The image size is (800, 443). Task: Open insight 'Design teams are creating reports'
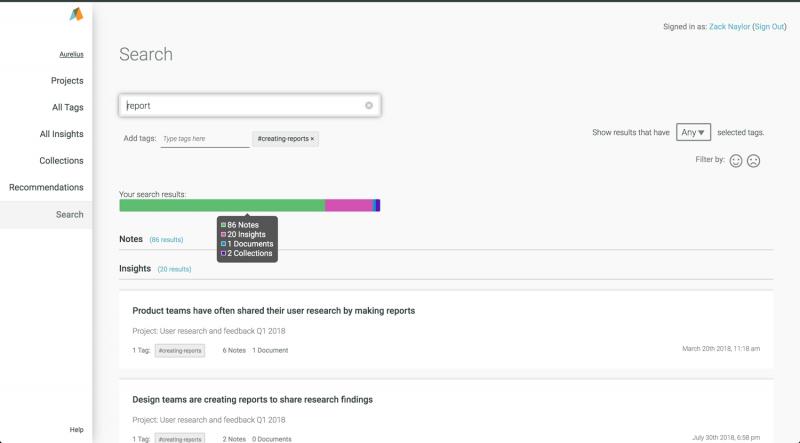tap(253, 399)
